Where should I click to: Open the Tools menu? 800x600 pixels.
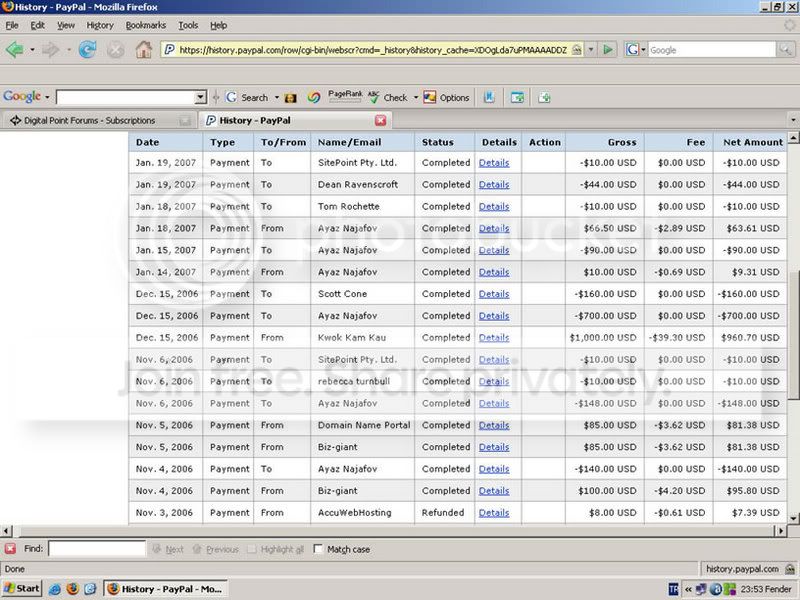pos(188,25)
